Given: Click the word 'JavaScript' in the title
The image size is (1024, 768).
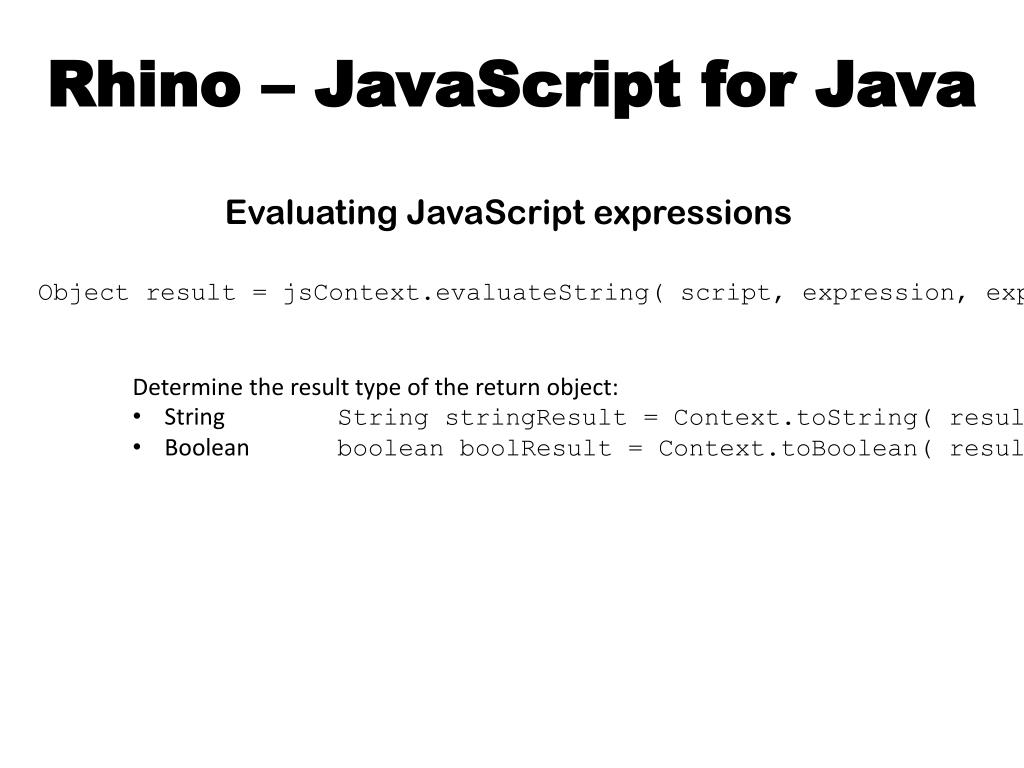Looking at the screenshot, I should 497,88.
